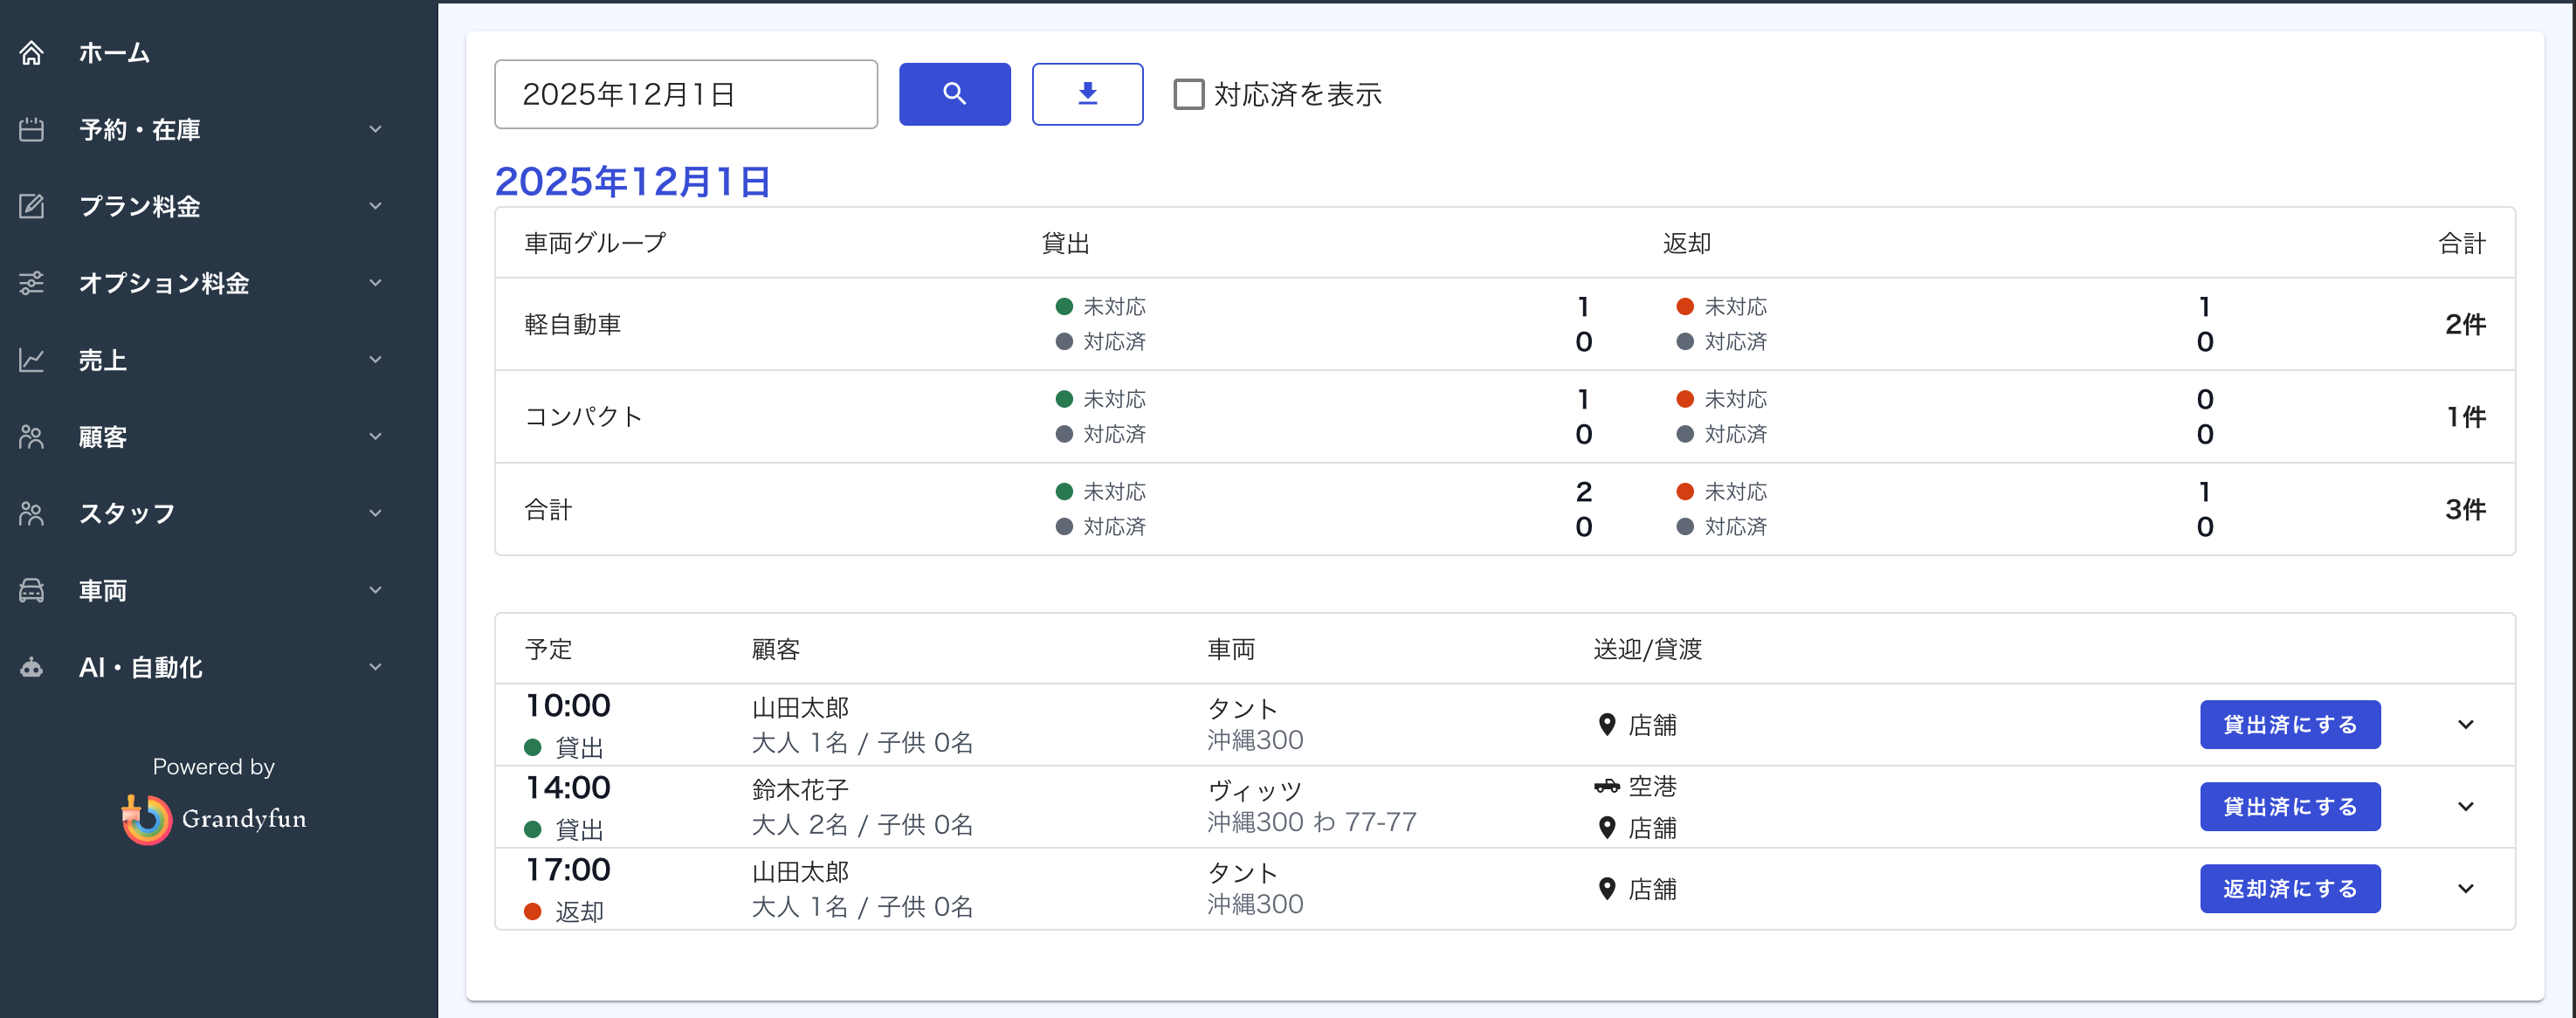
Task: Click the download icon button
Action: click(1087, 93)
